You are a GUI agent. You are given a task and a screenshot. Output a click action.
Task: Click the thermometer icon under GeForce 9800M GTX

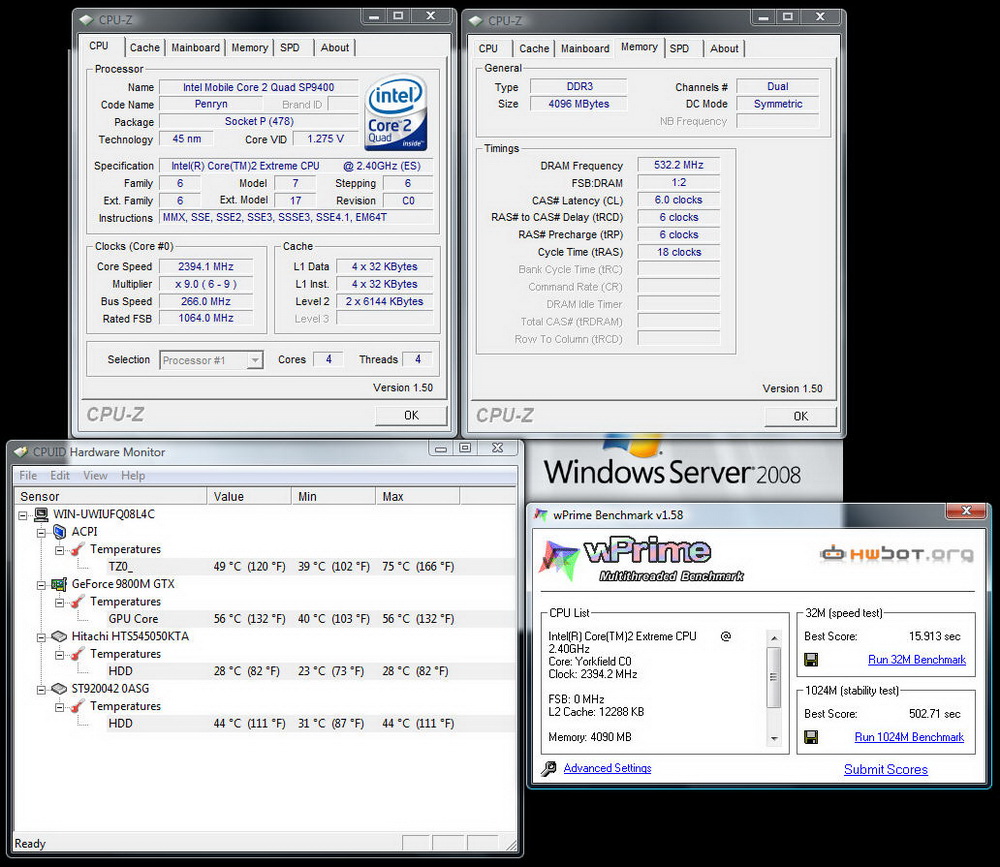click(77, 601)
